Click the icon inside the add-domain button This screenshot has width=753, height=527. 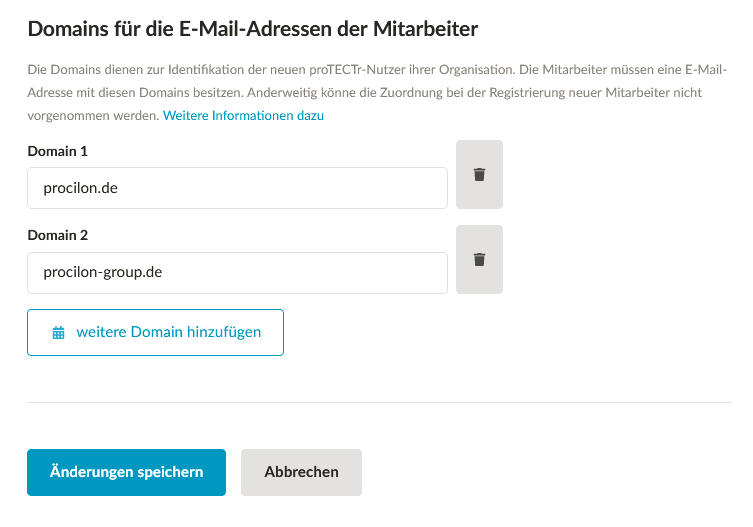pos(58,333)
